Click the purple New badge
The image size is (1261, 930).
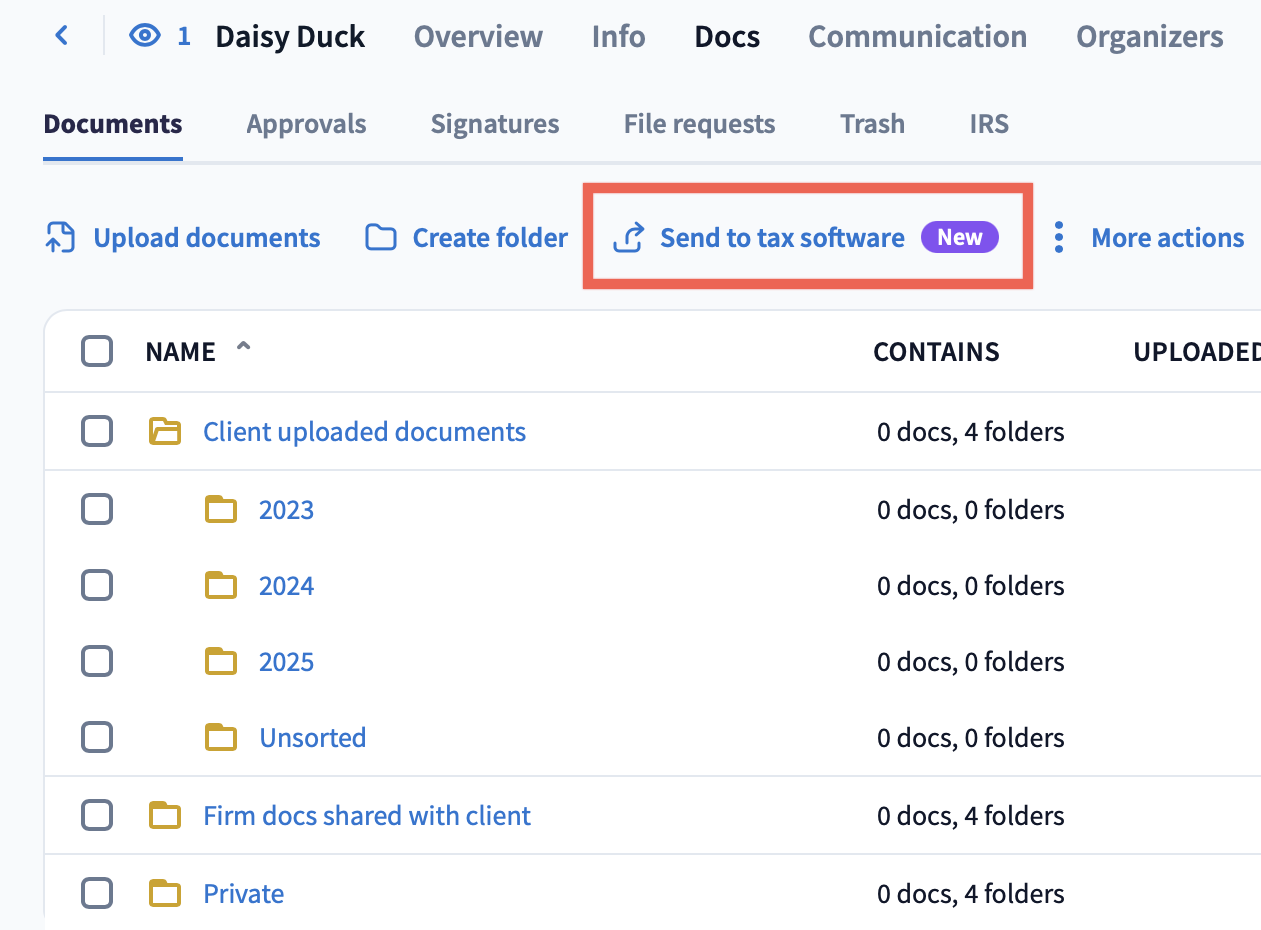(959, 238)
